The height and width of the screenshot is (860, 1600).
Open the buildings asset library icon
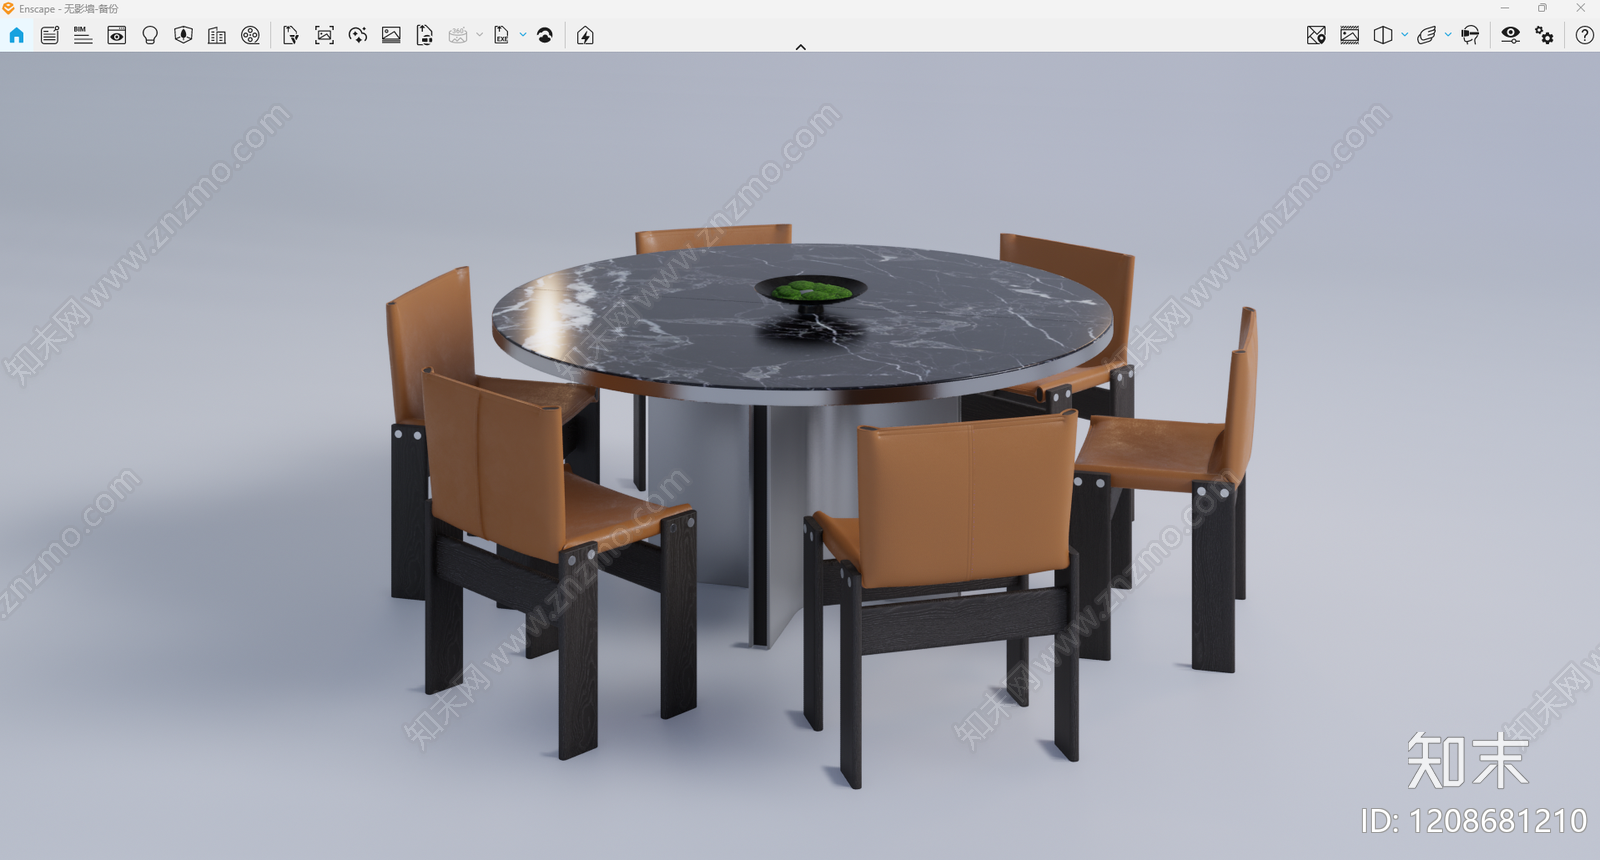217,35
